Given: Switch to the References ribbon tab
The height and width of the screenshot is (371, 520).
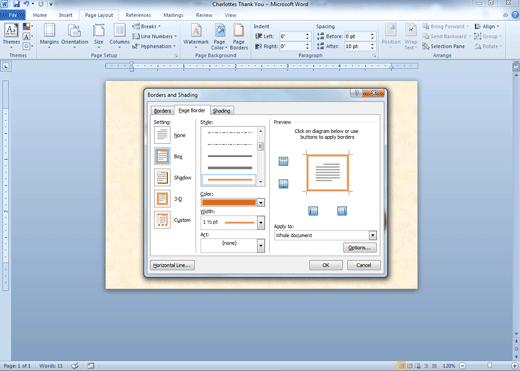Looking at the screenshot, I should 138,15.
